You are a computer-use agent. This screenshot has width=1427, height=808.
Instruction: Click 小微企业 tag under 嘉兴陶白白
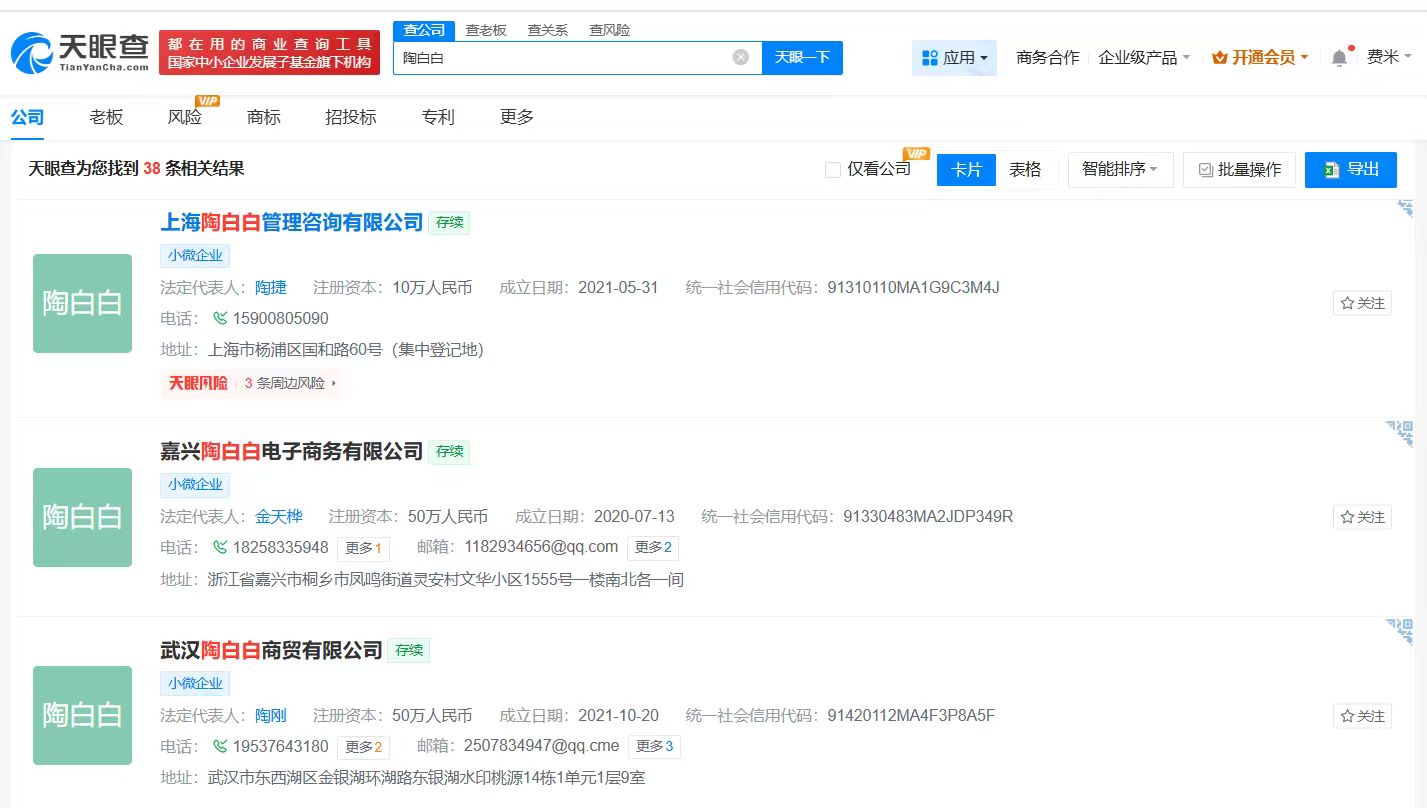click(195, 484)
